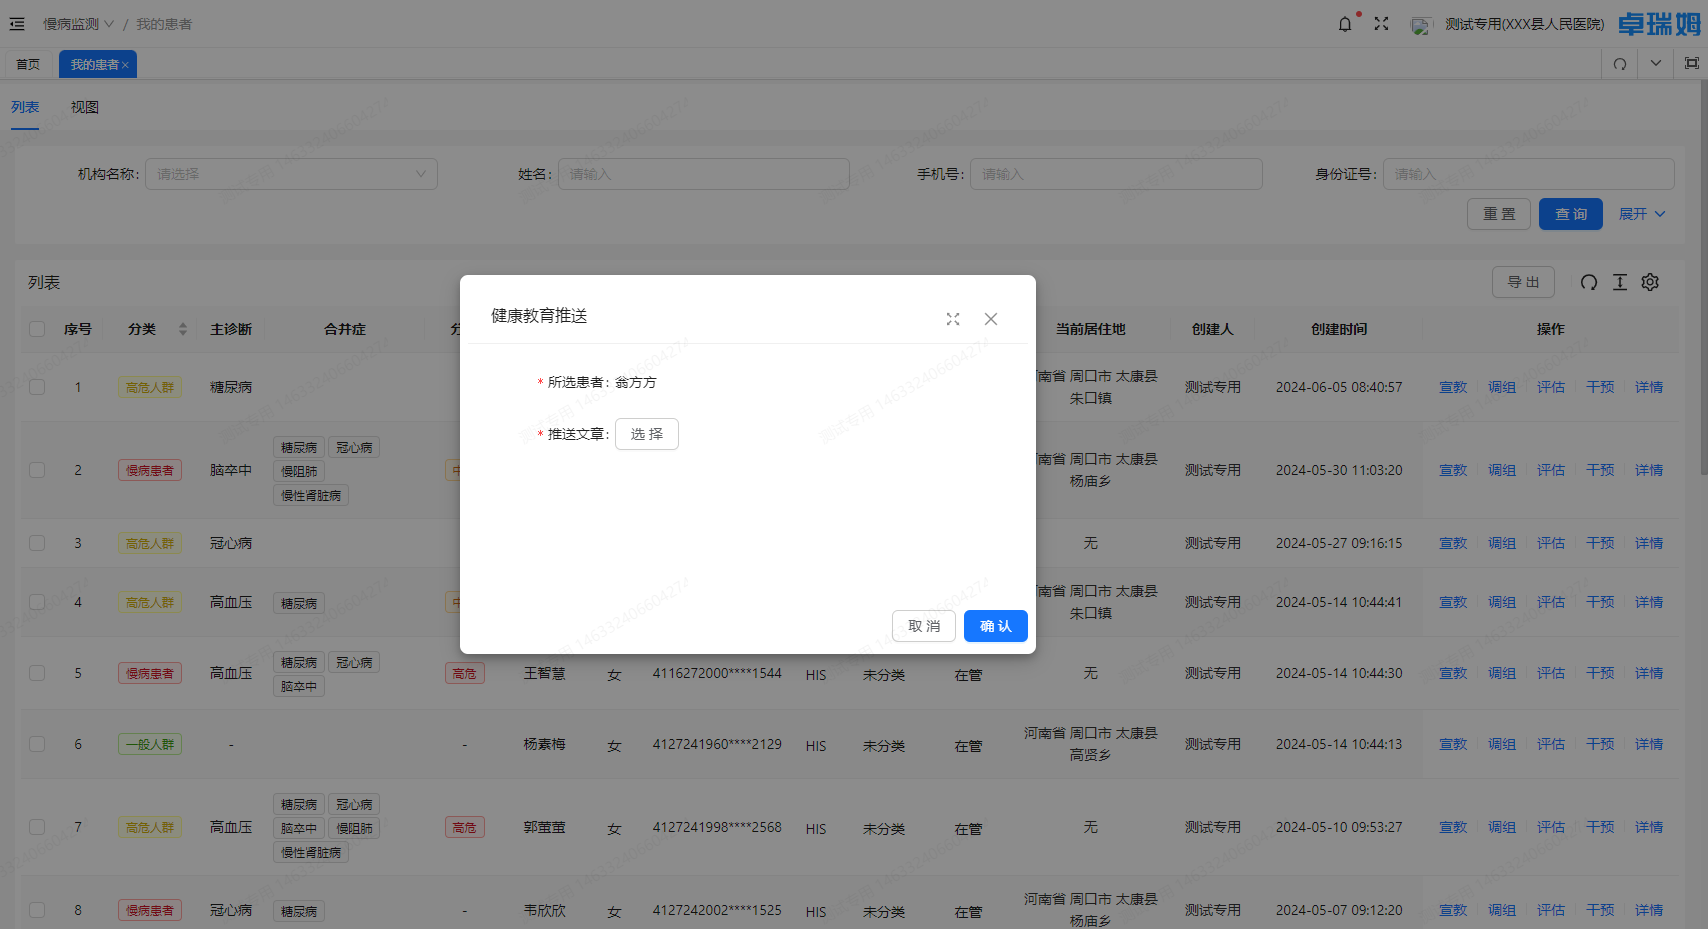The height and width of the screenshot is (929, 1708).
Task: Check row 4 checkbox
Action: click(x=37, y=602)
